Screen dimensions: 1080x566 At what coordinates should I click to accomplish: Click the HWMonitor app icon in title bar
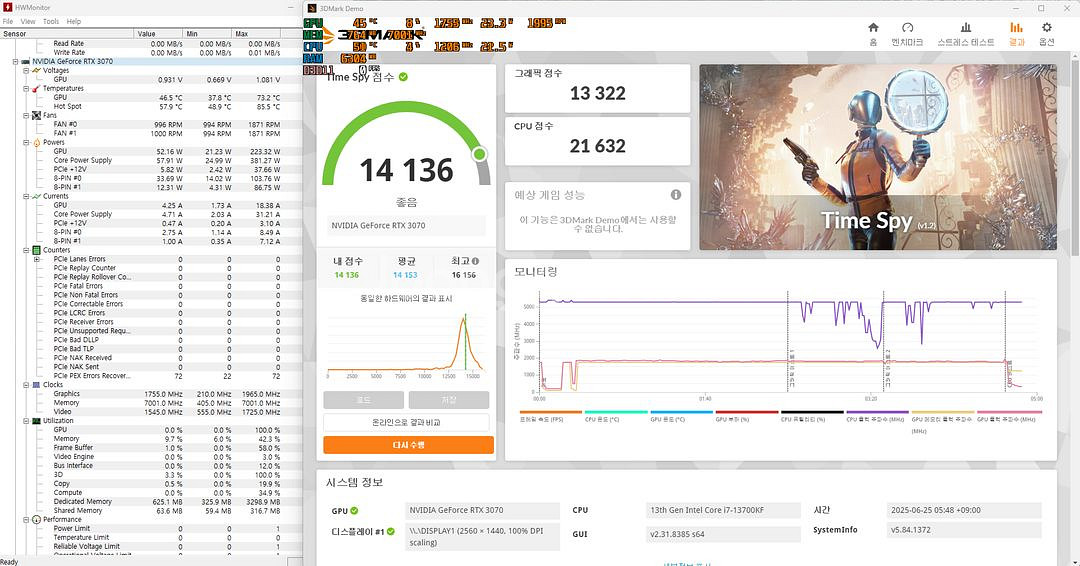tap(8, 8)
